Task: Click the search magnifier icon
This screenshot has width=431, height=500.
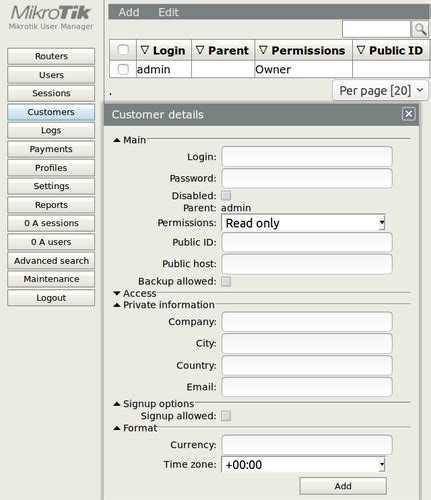Action: click(x=420, y=29)
